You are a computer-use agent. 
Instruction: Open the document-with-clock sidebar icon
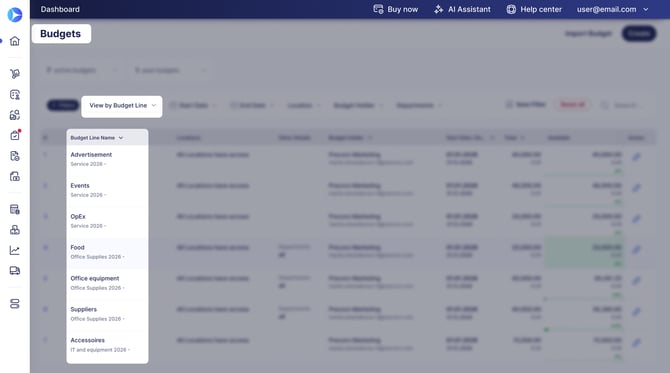coord(15,156)
